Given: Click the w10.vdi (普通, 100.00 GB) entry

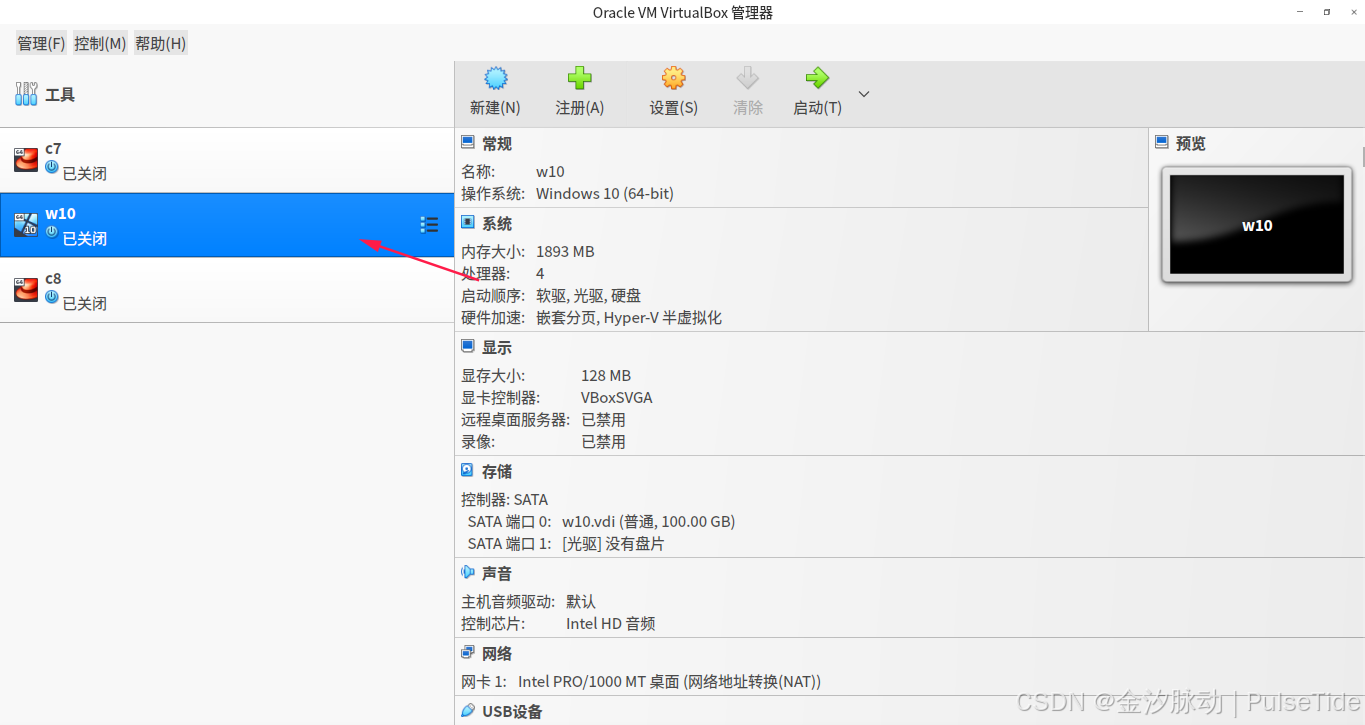Looking at the screenshot, I should tap(649, 521).
